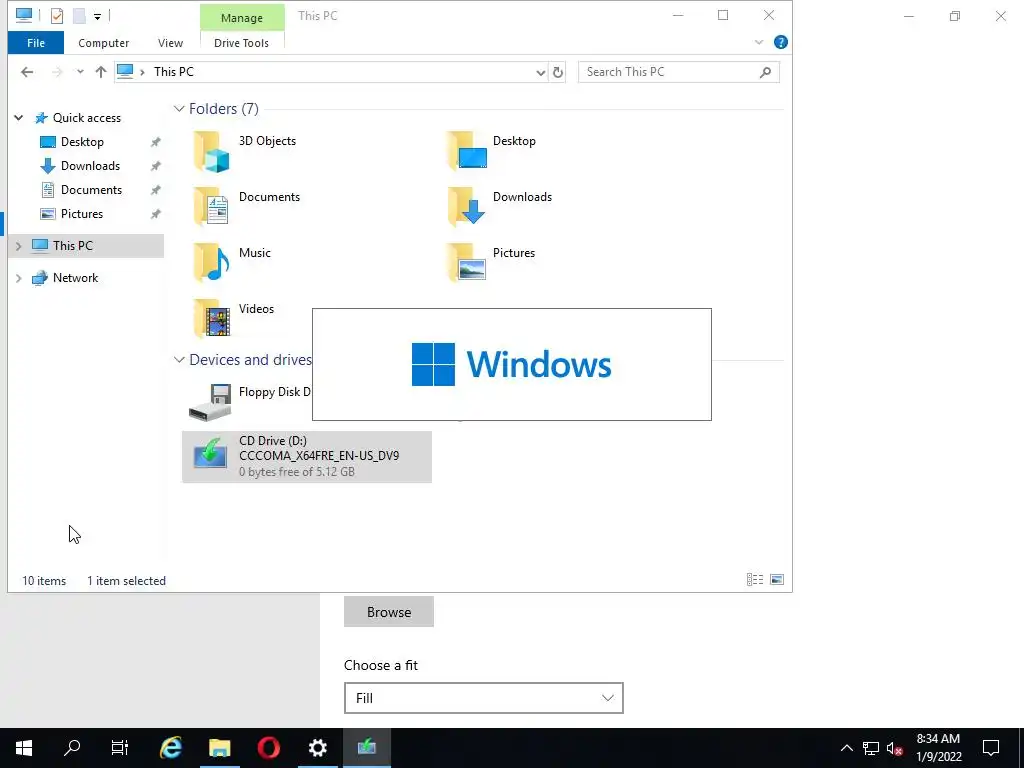The image size is (1024, 768).
Task: Open Customize Quick Access Toolbar dropdown
Action: click(97, 16)
